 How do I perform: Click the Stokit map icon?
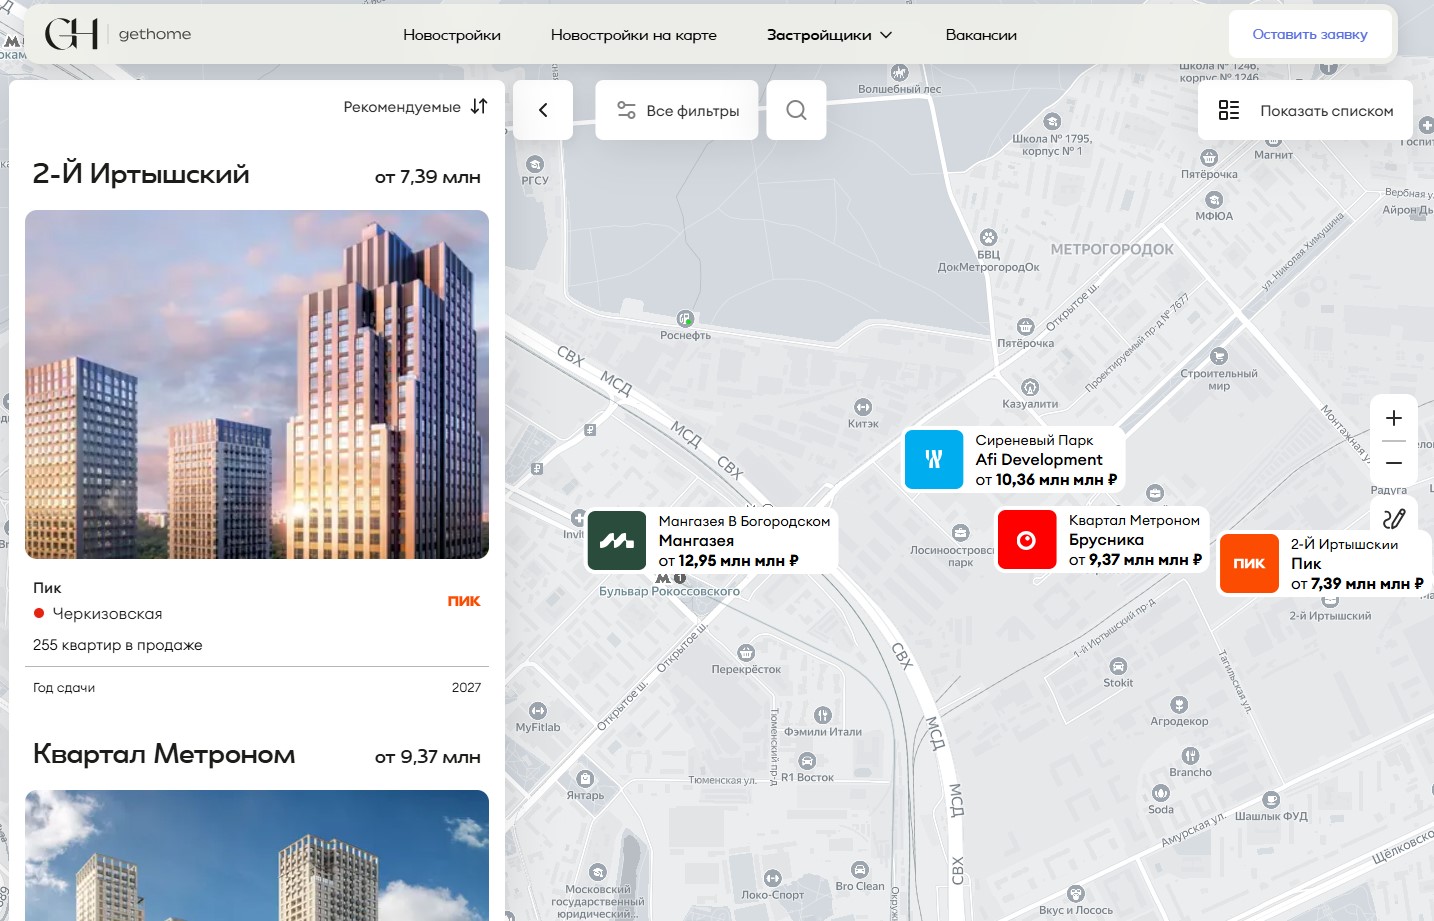[x=1118, y=666]
